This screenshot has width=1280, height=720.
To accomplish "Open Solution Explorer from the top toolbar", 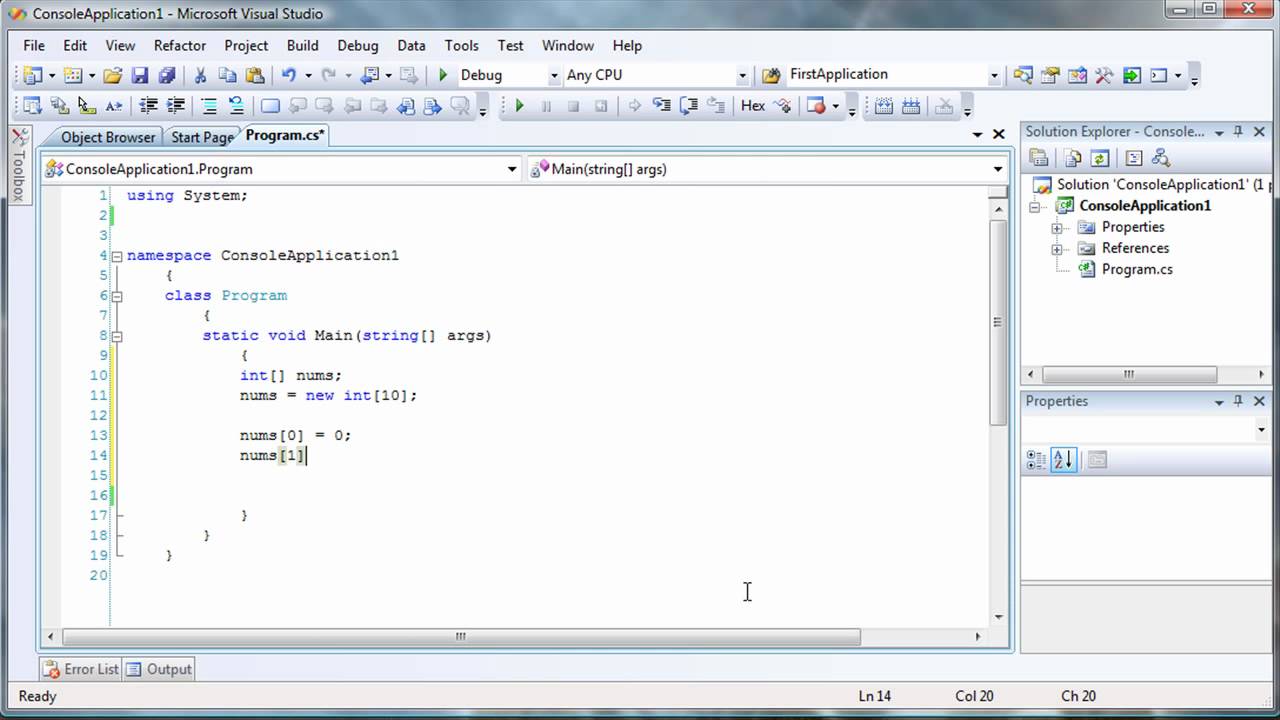I will click(1023, 75).
